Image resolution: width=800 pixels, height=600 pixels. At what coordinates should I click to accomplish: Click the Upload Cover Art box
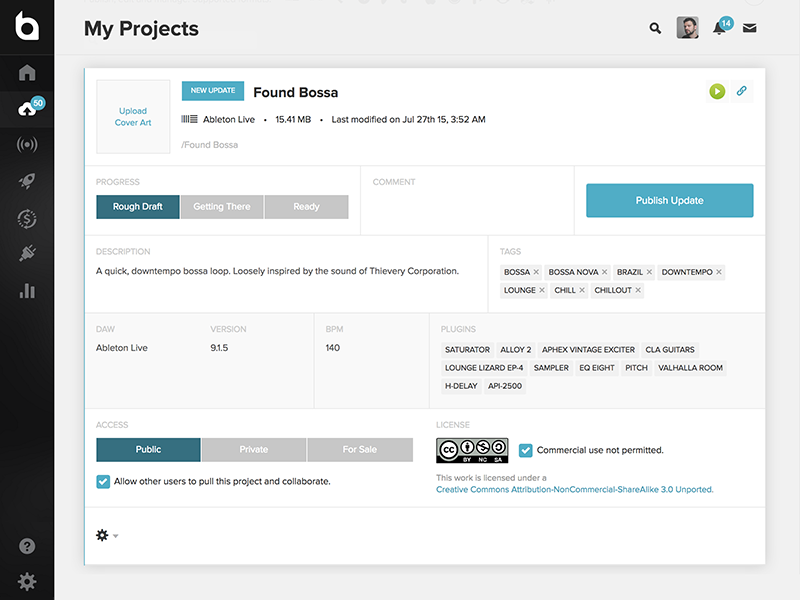point(133,117)
